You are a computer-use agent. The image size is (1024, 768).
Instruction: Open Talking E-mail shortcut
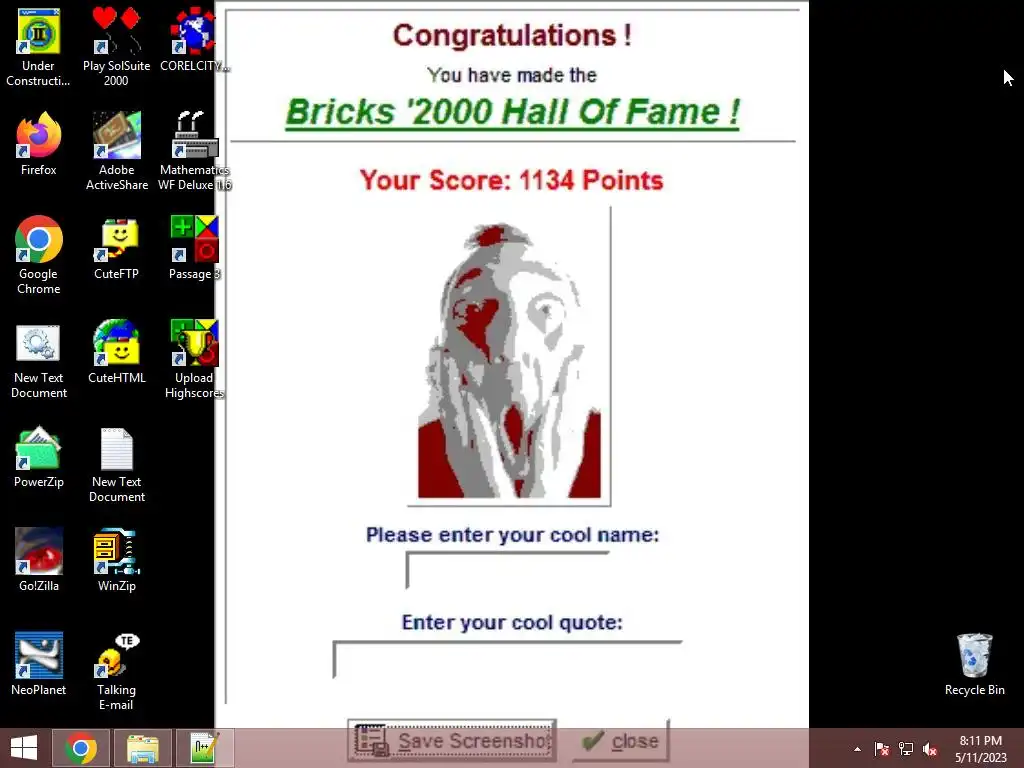click(x=116, y=673)
